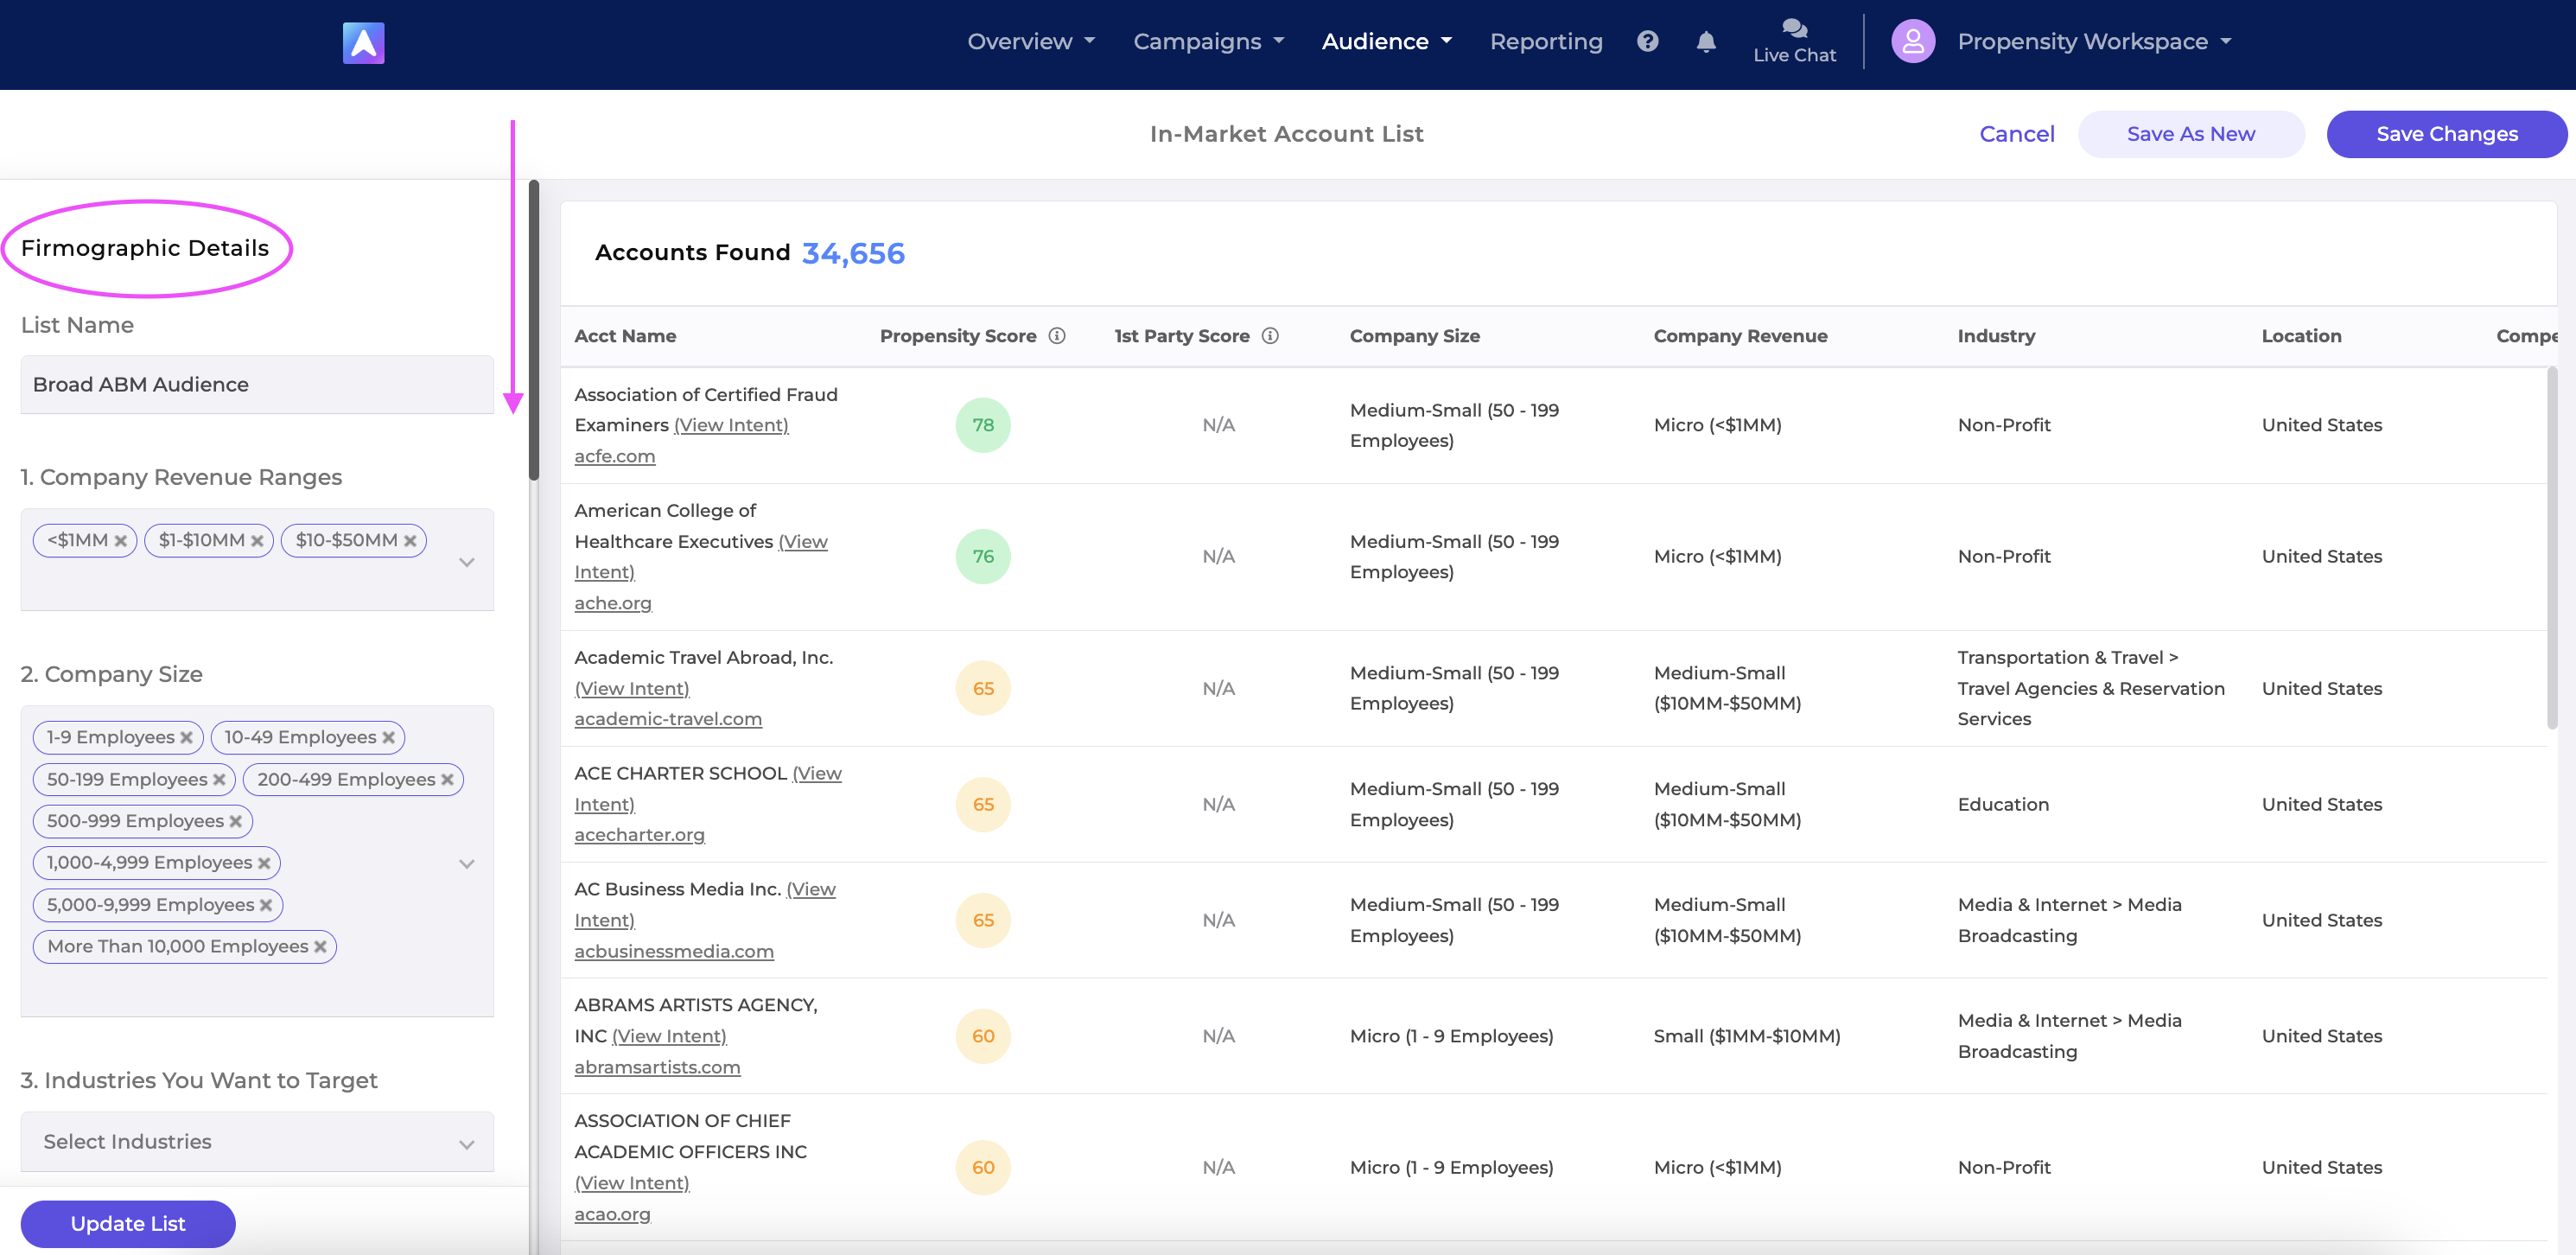
Task: Click Save Changes button
Action: pos(2446,134)
